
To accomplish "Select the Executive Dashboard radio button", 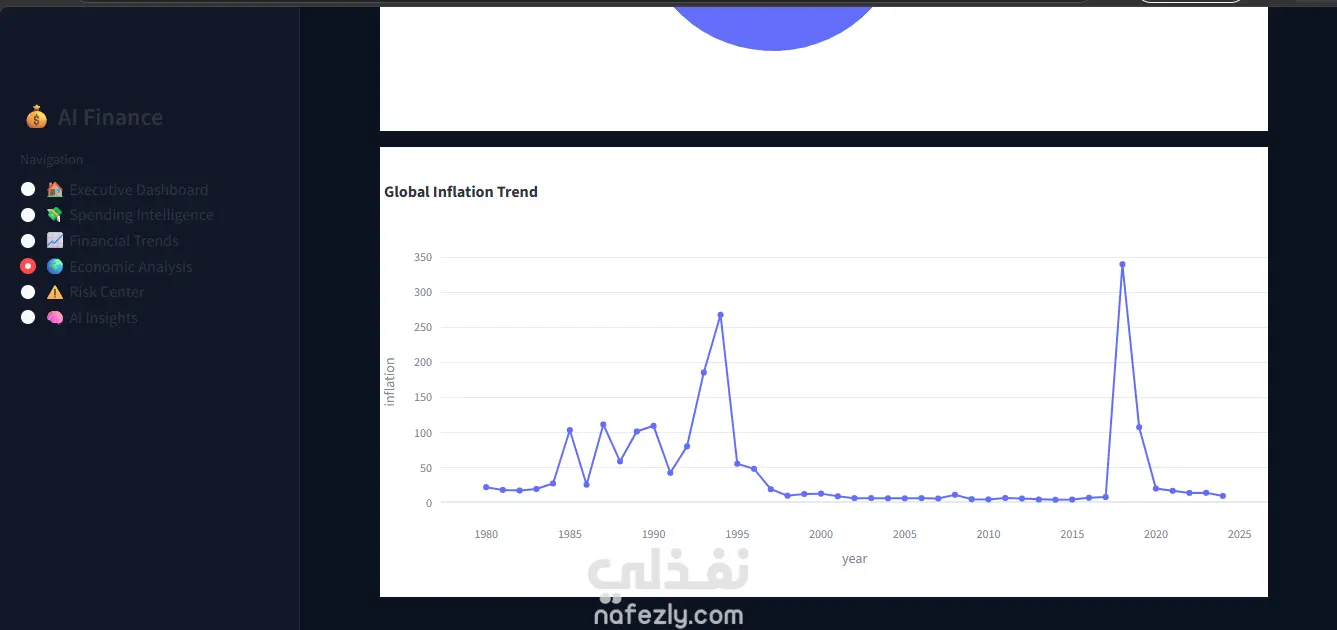I will tap(28, 189).
